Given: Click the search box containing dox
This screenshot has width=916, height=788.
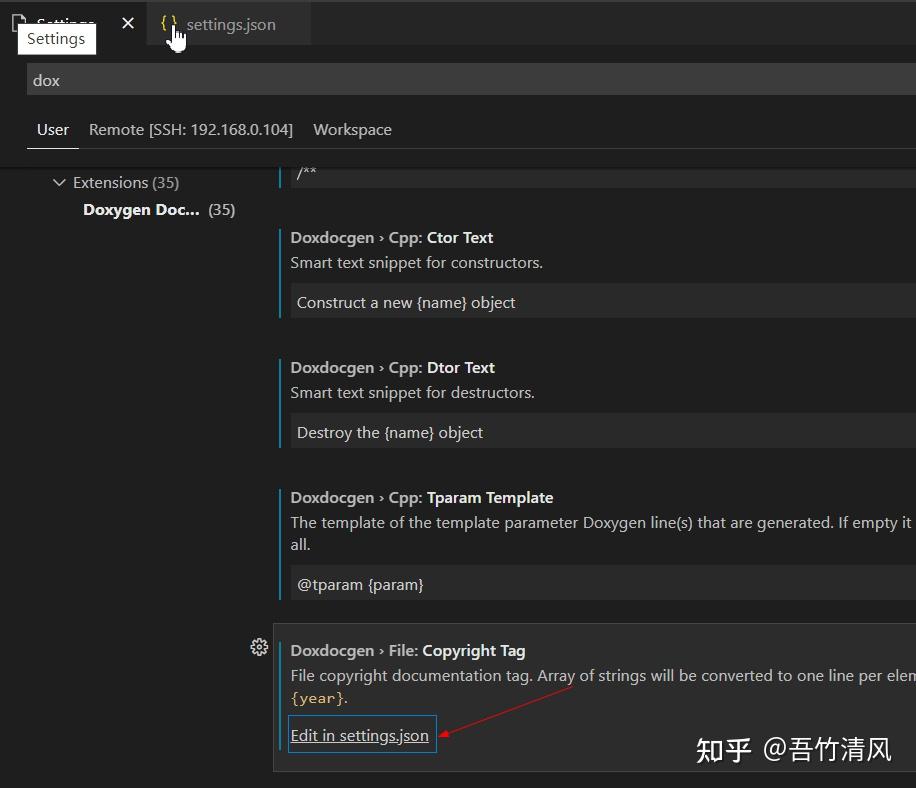Looking at the screenshot, I should (x=460, y=79).
